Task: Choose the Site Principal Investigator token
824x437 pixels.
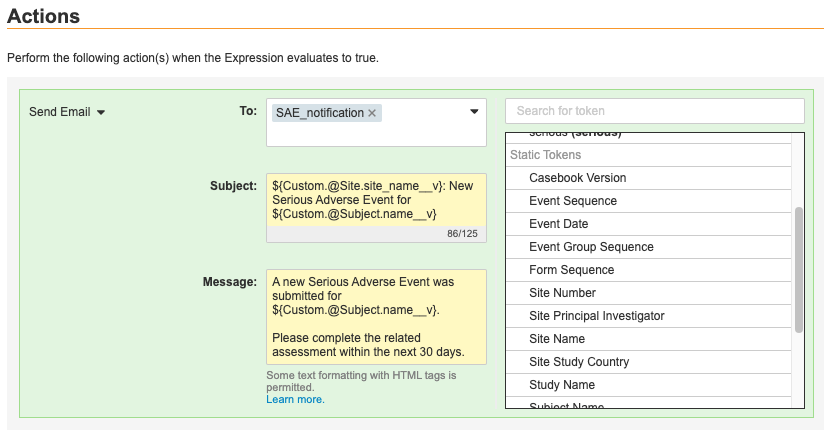Action: (596, 316)
